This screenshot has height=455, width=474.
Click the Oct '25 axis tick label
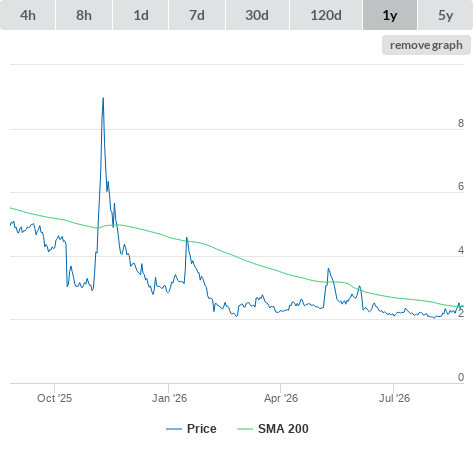pyautogui.click(x=54, y=398)
